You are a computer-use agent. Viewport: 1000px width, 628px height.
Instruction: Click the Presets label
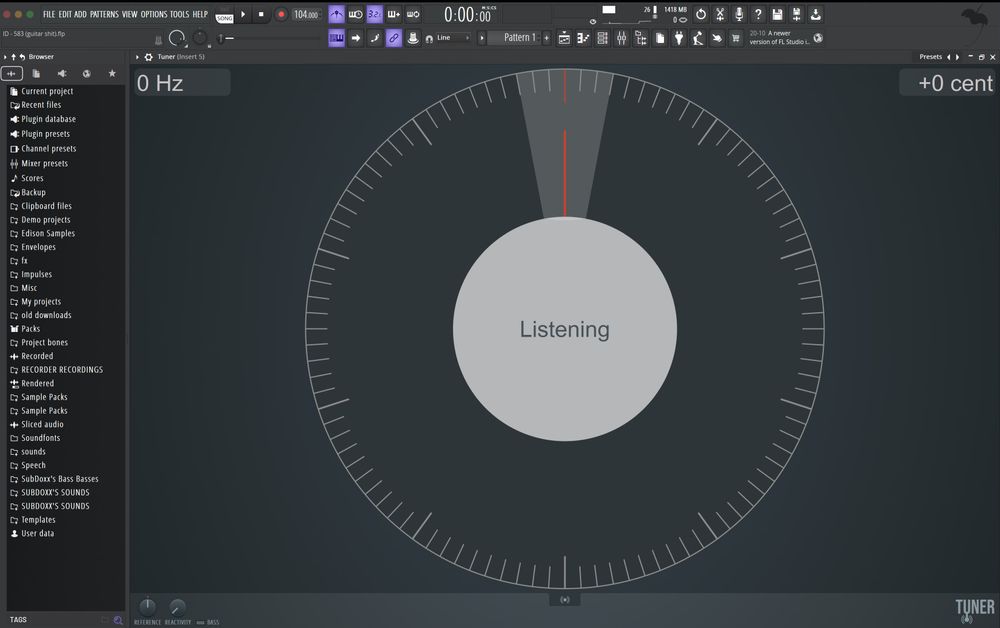(x=930, y=57)
